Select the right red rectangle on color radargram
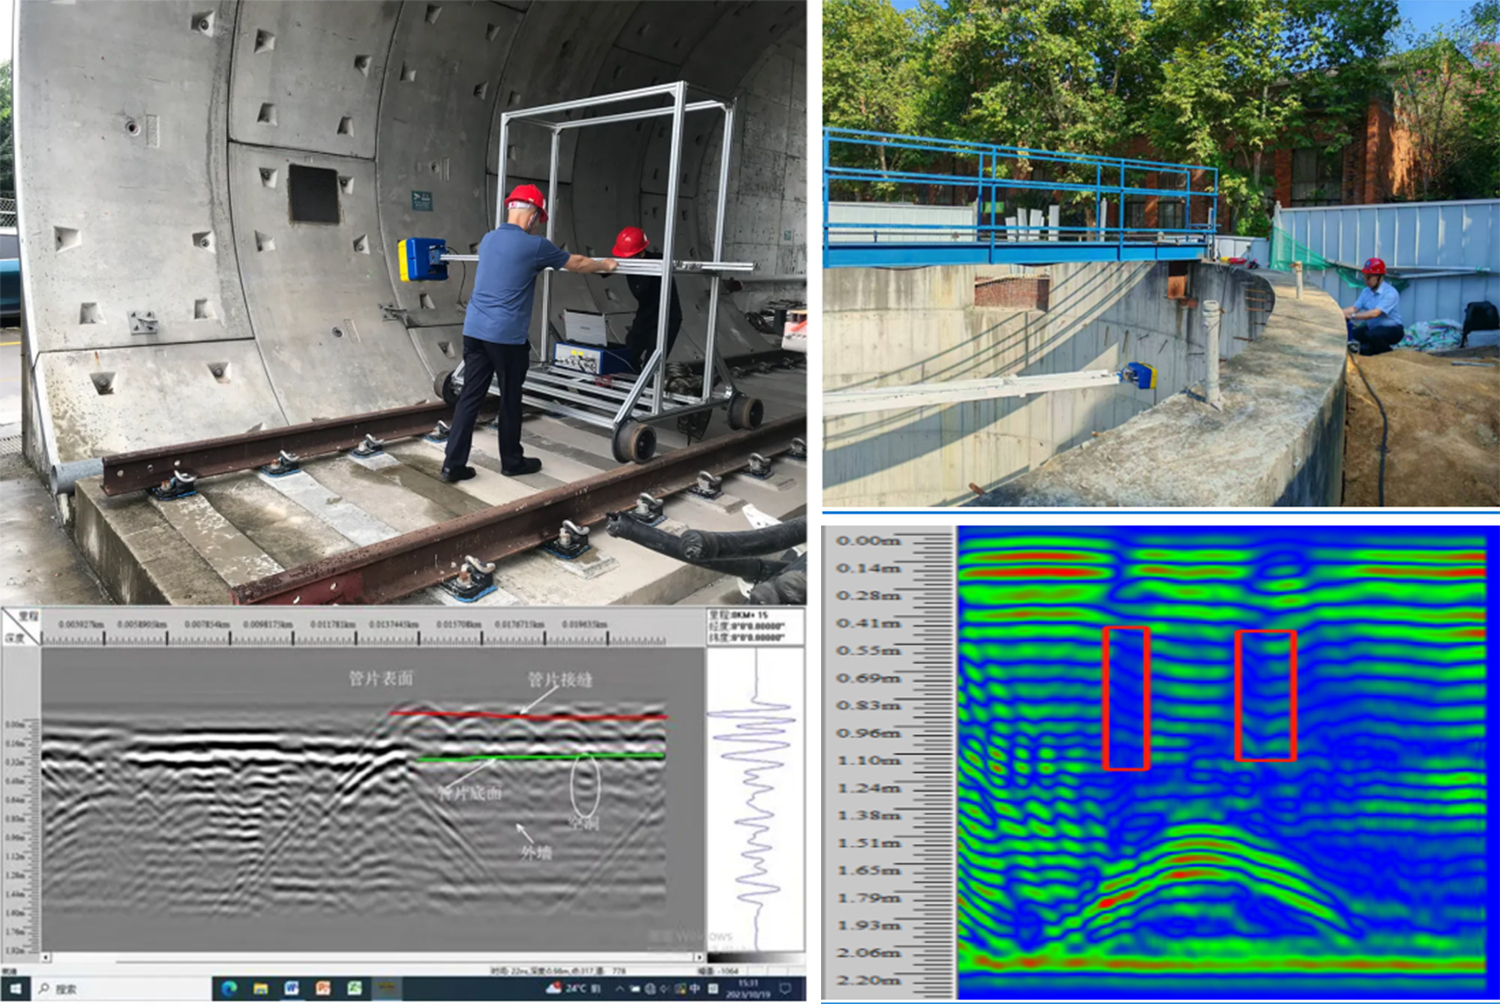 [1266, 695]
